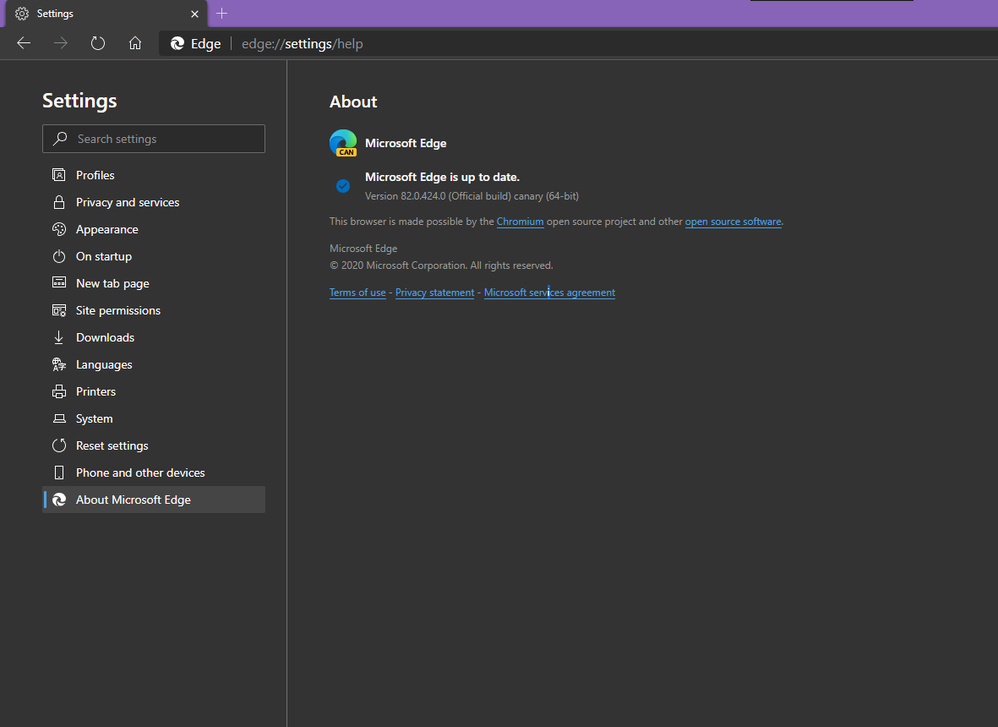Click the Profiles icon
This screenshot has width=998, height=727.
[59, 175]
